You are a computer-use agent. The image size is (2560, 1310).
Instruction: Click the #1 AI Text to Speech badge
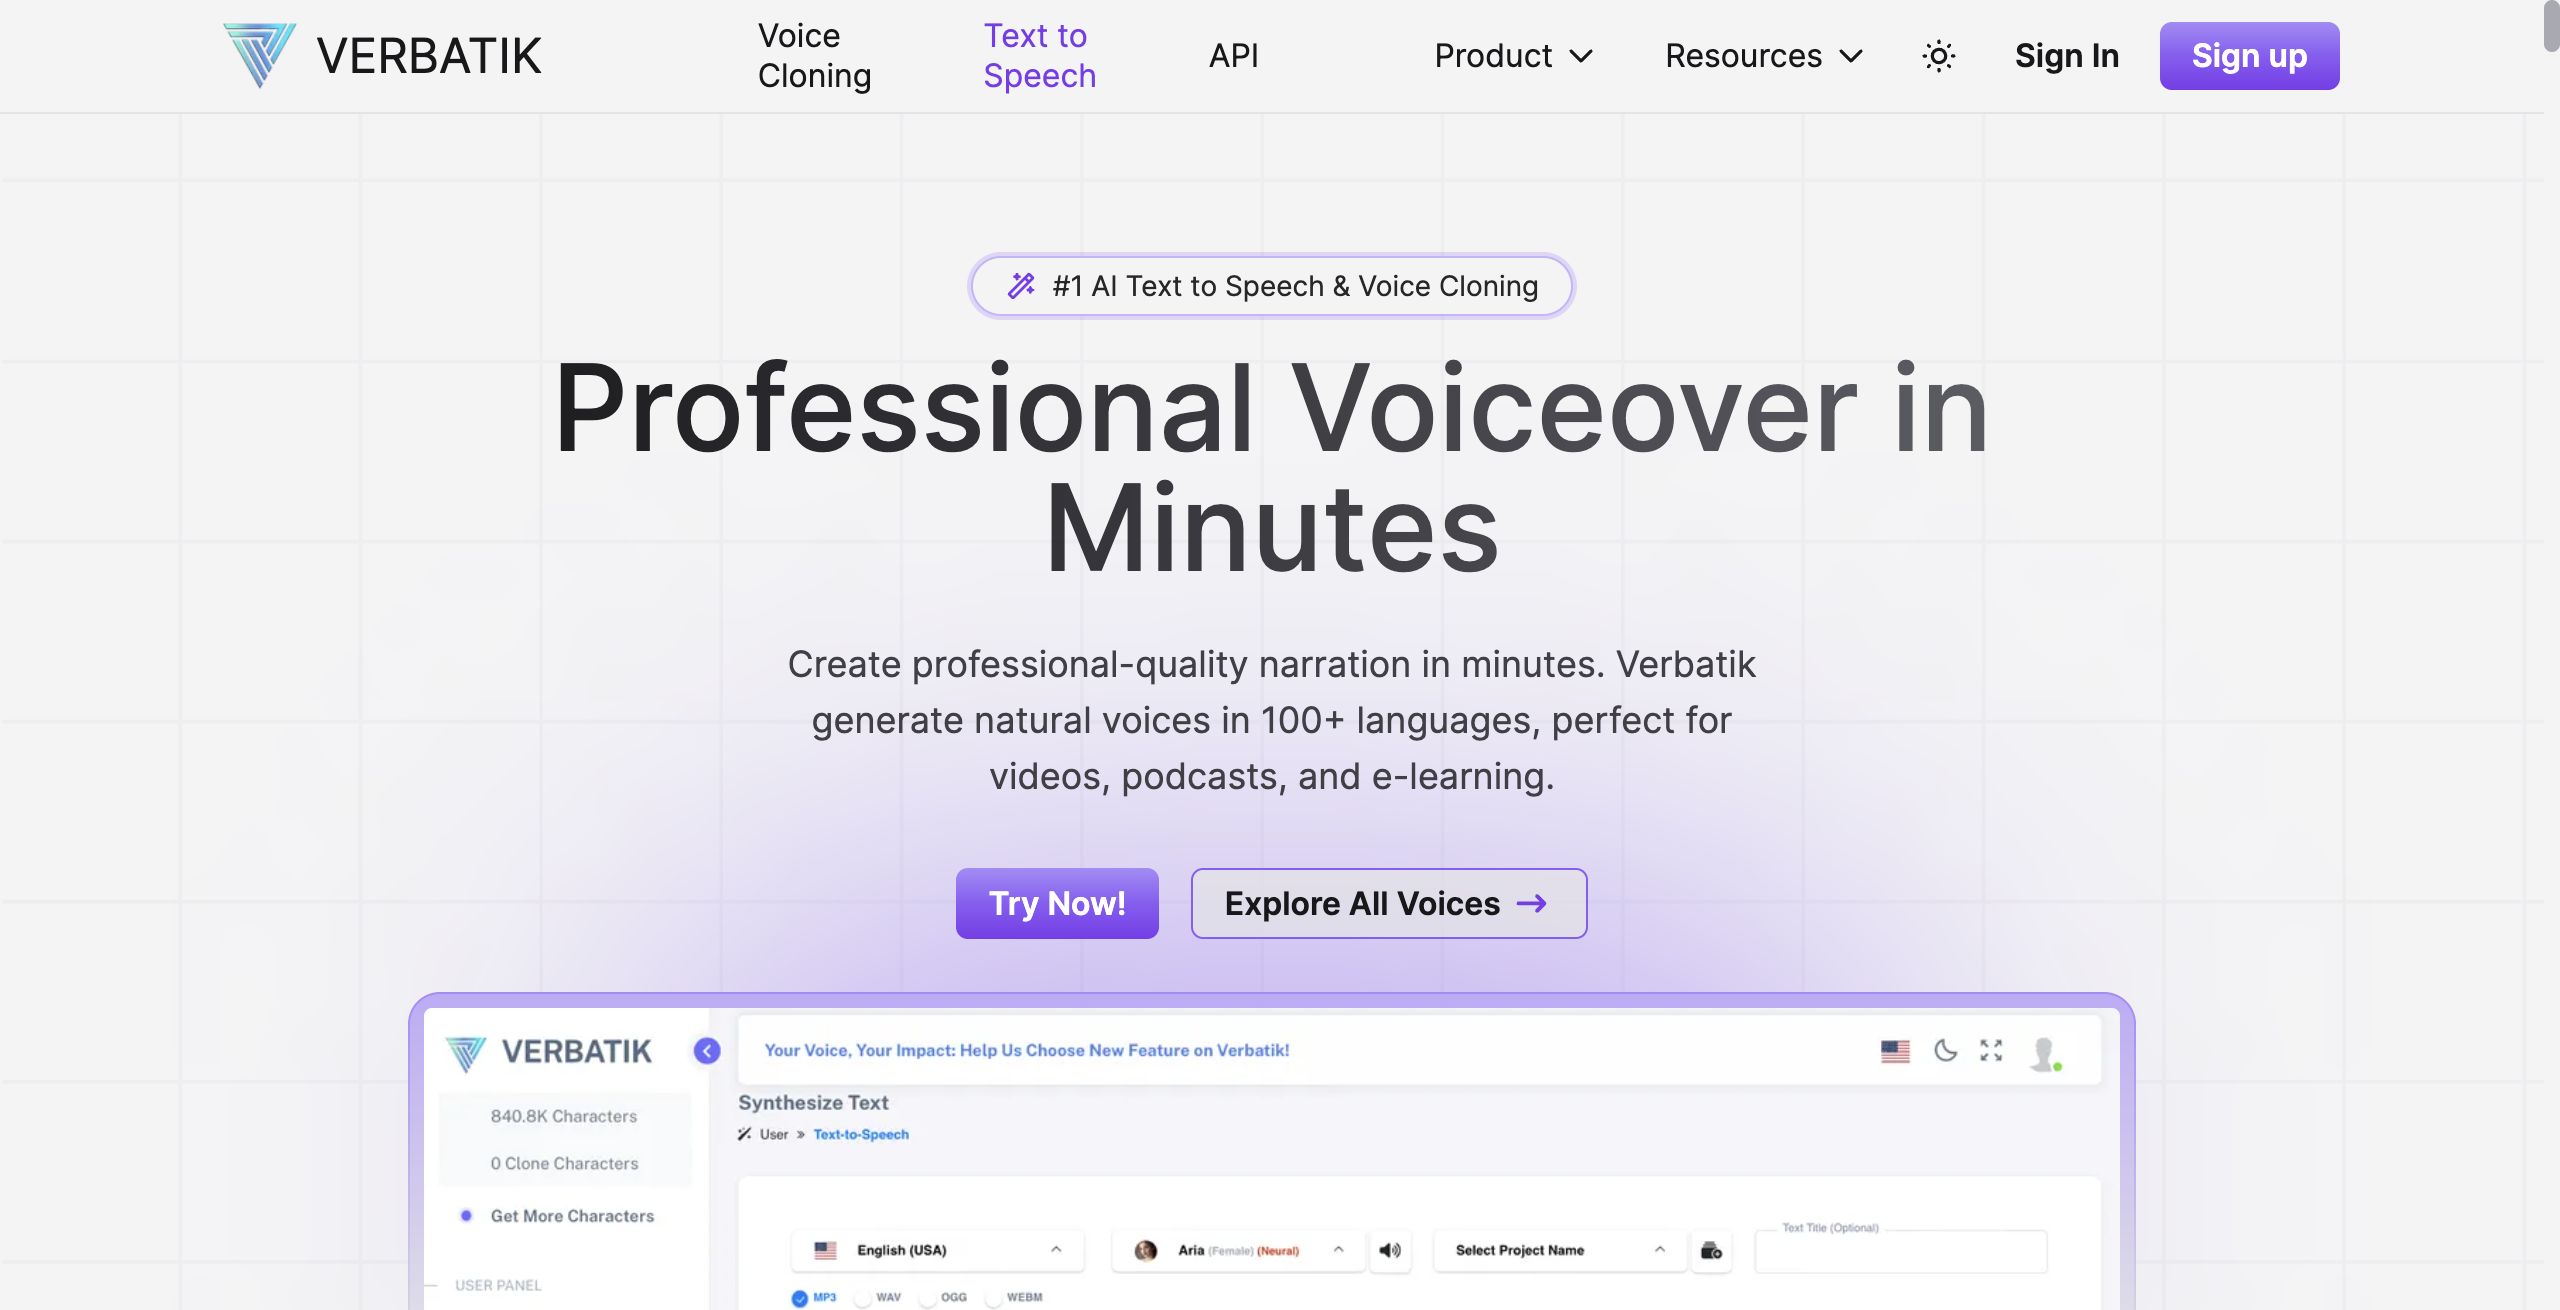pyautogui.click(x=1271, y=286)
